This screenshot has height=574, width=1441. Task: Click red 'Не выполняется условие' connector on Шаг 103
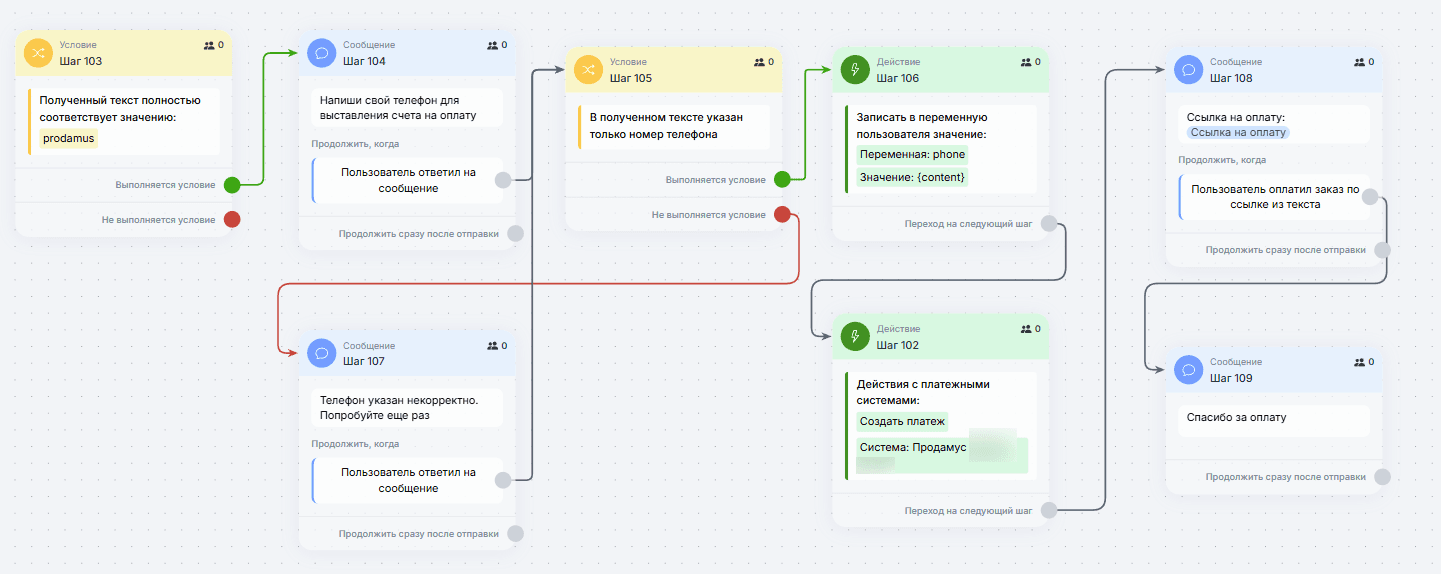[232, 219]
